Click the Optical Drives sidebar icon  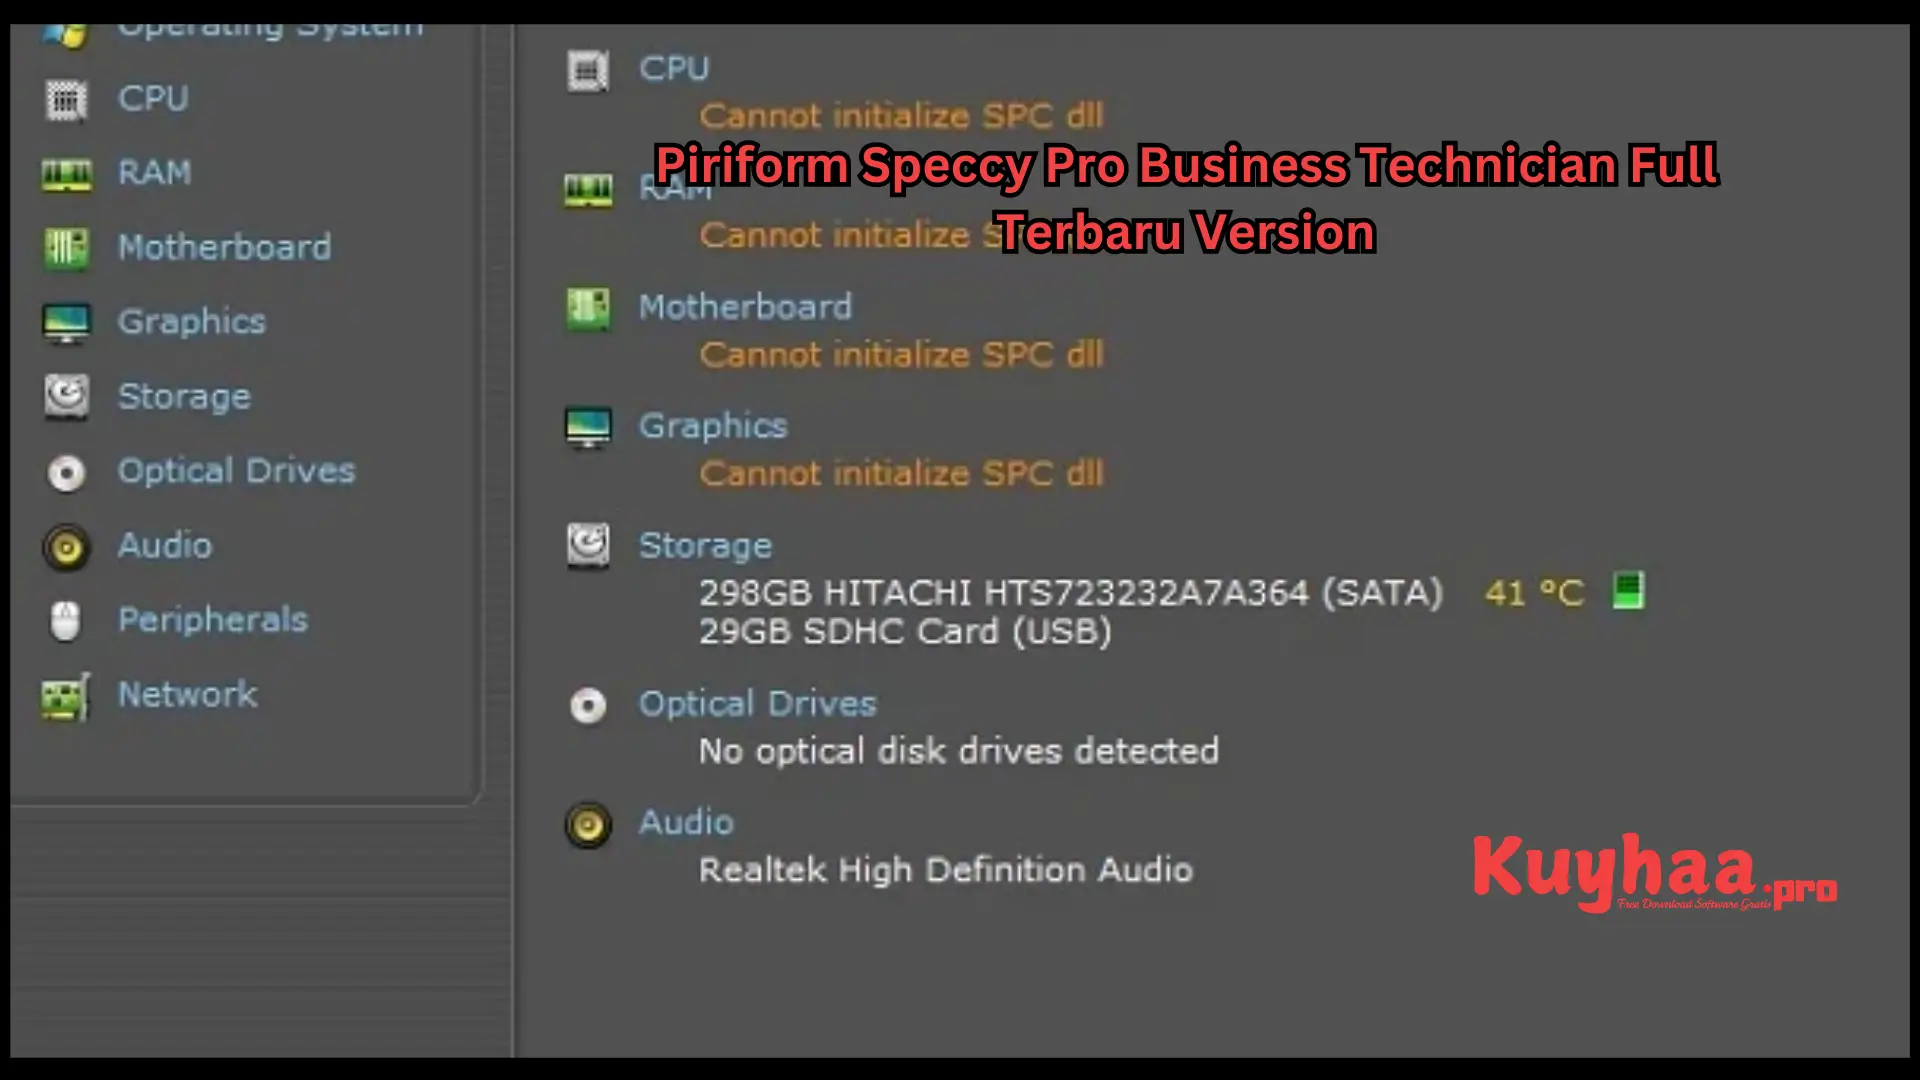coord(67,472)
